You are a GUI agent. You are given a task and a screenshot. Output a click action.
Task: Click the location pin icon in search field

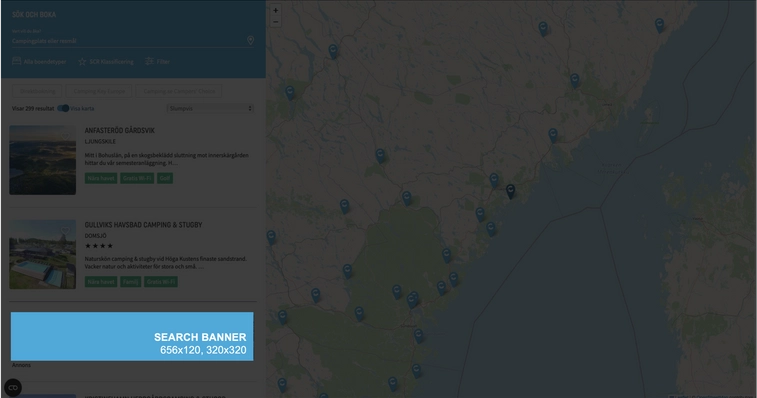point(250,41)
